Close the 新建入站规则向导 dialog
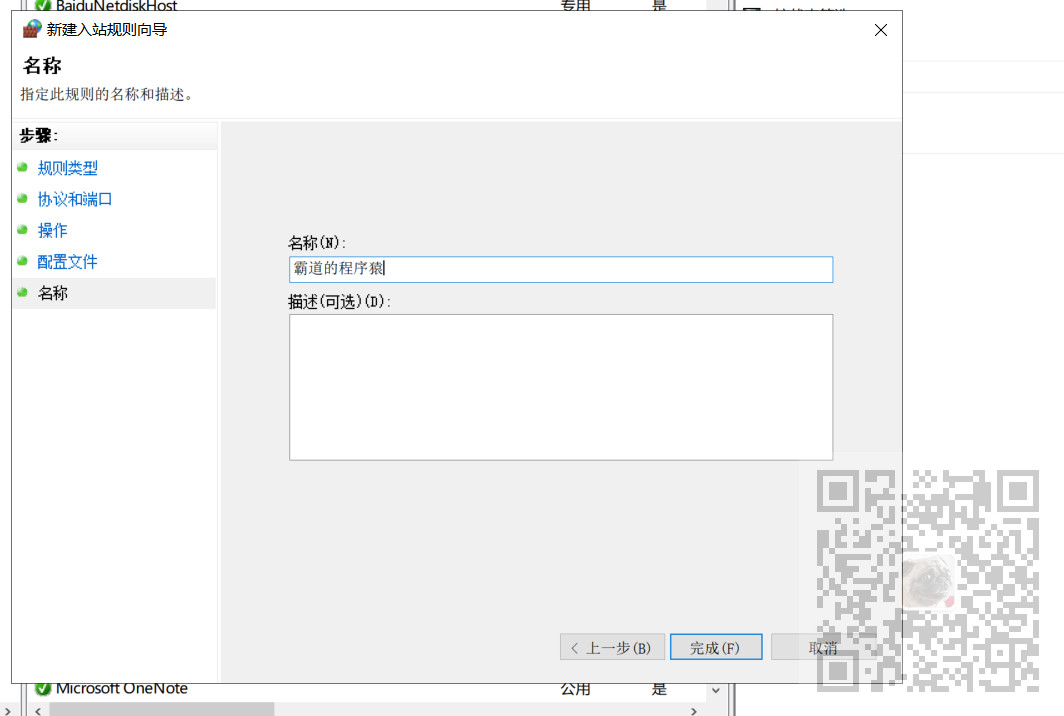1064x716 pixels. (881, 30)
